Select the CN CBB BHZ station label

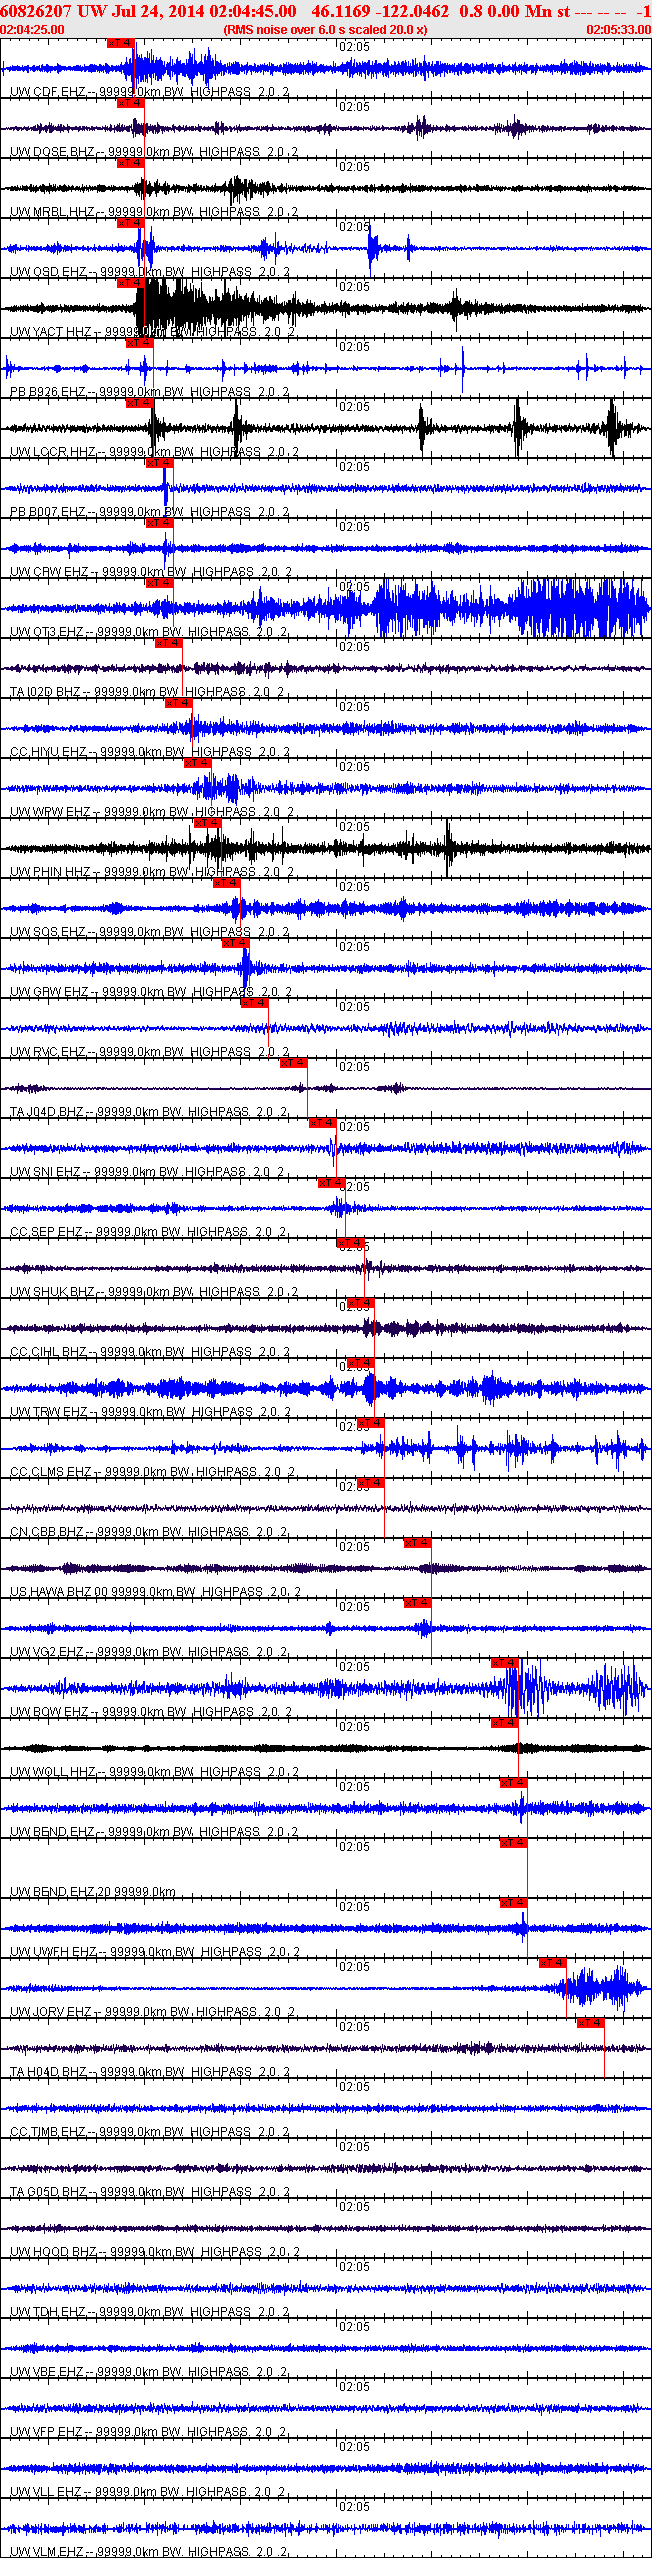[x=150, y=1532]
